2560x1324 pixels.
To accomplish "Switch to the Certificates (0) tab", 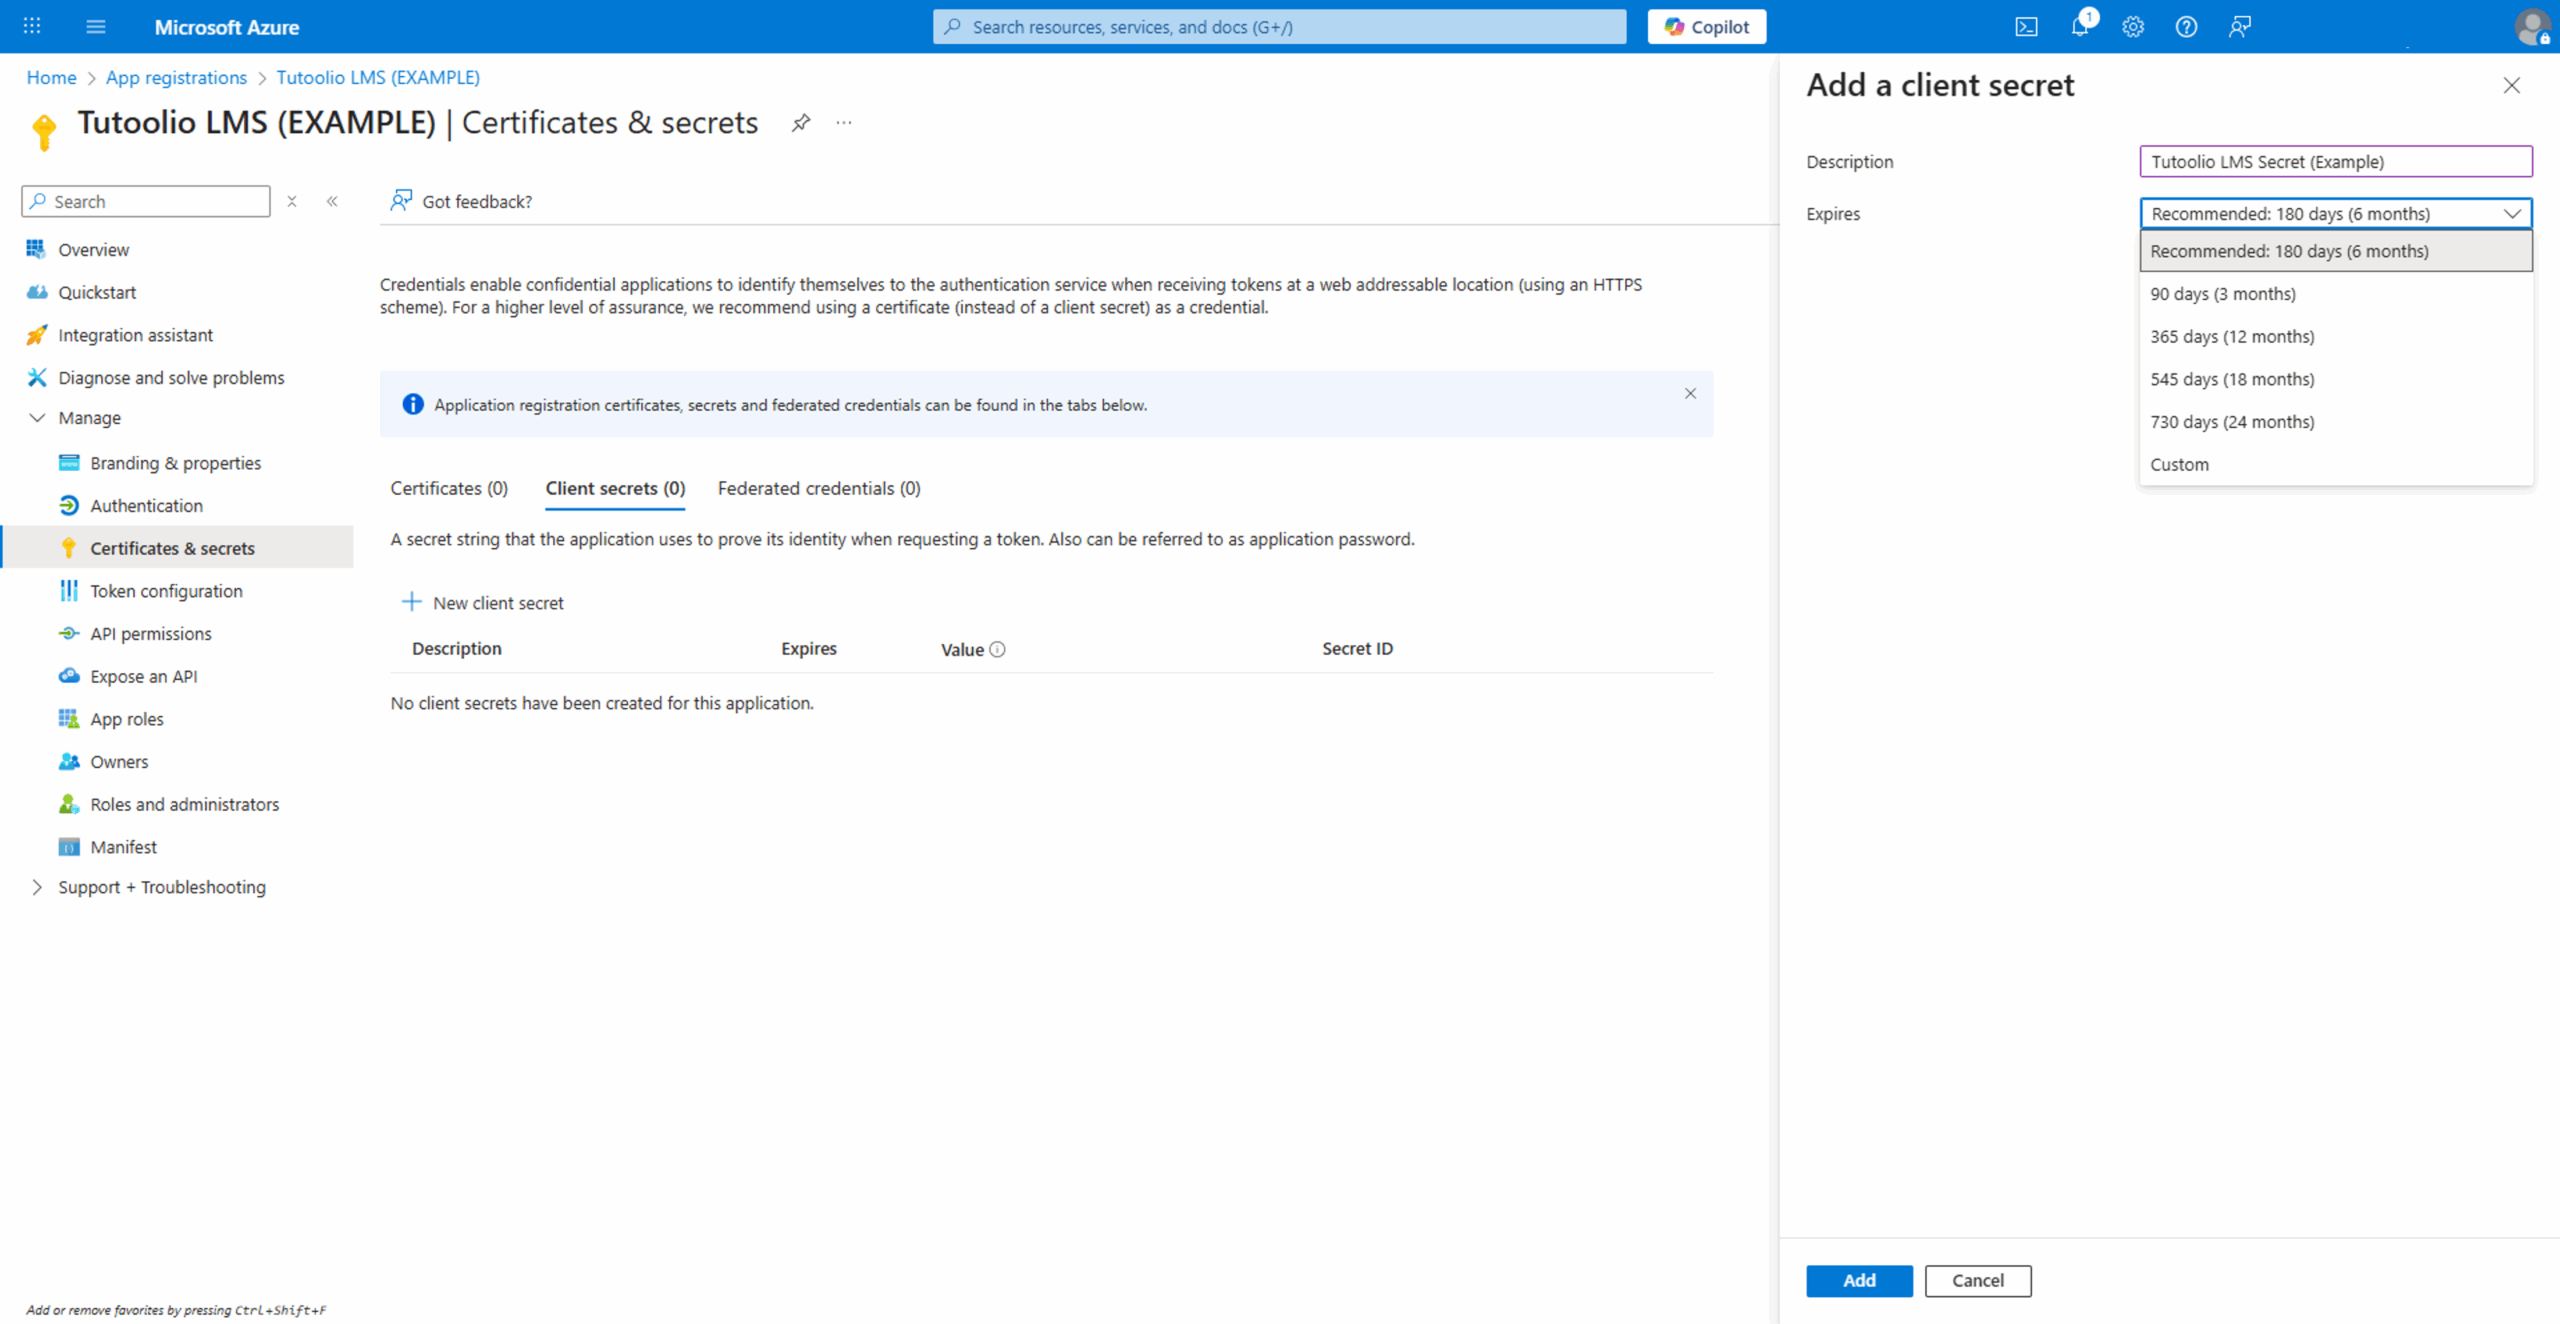I will [x=449, y=488].
